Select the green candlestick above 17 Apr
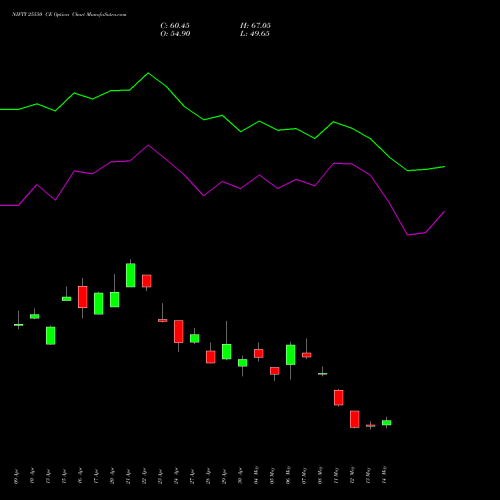 coord(99,304)
